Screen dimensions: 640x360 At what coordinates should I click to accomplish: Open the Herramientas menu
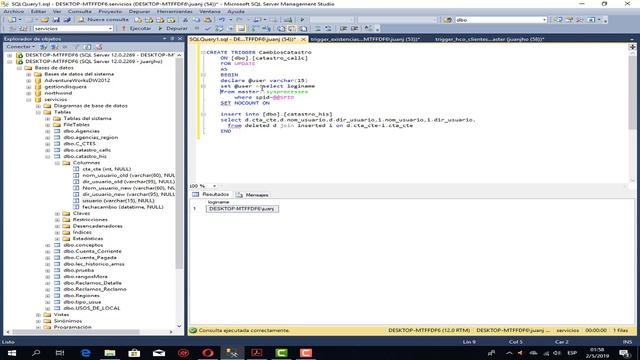click(174, 11)
